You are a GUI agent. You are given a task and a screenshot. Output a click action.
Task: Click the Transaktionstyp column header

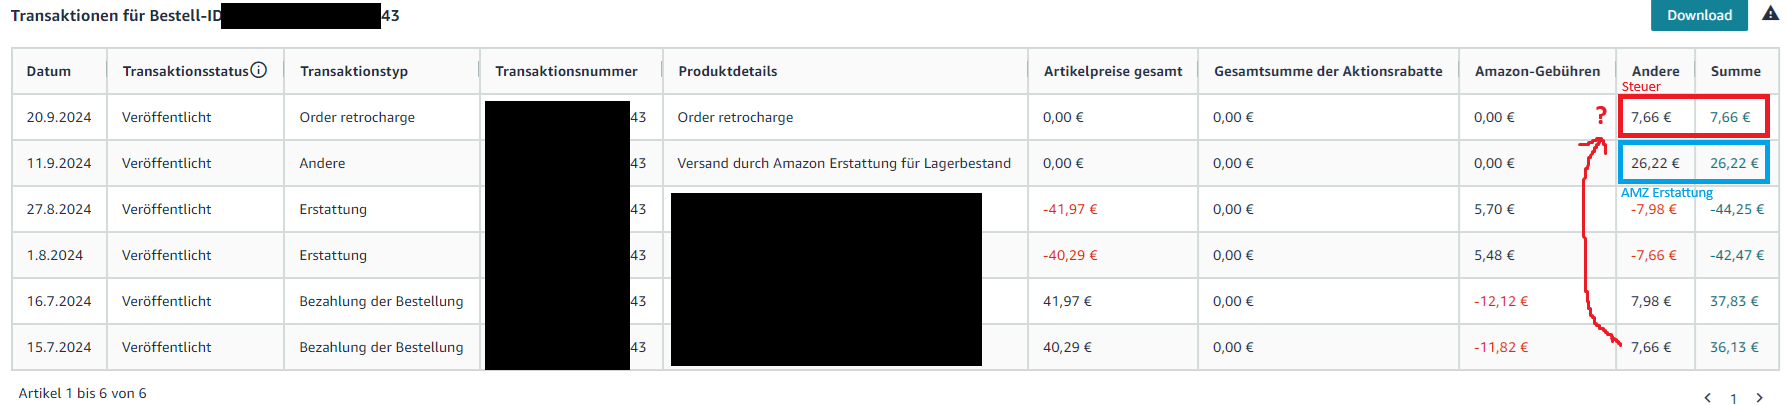pos(354,71)
